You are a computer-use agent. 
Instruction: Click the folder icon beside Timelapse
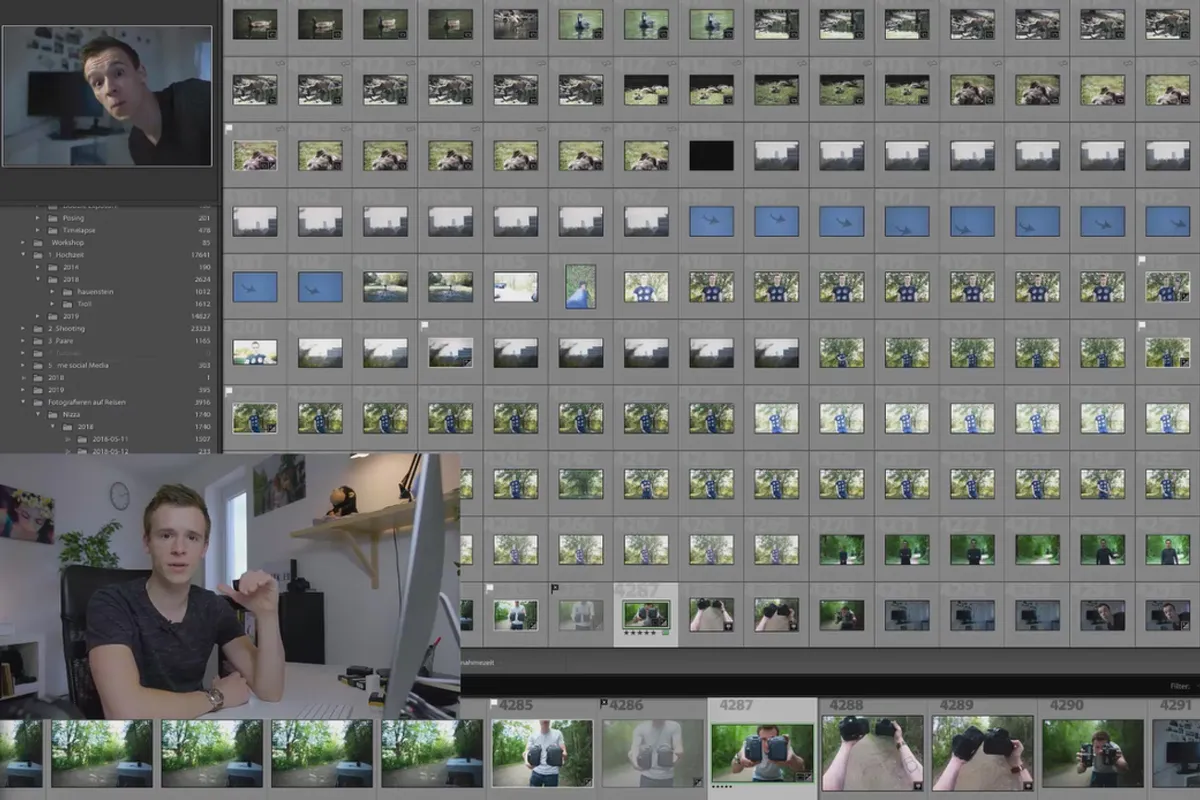(x=53, y=230)
